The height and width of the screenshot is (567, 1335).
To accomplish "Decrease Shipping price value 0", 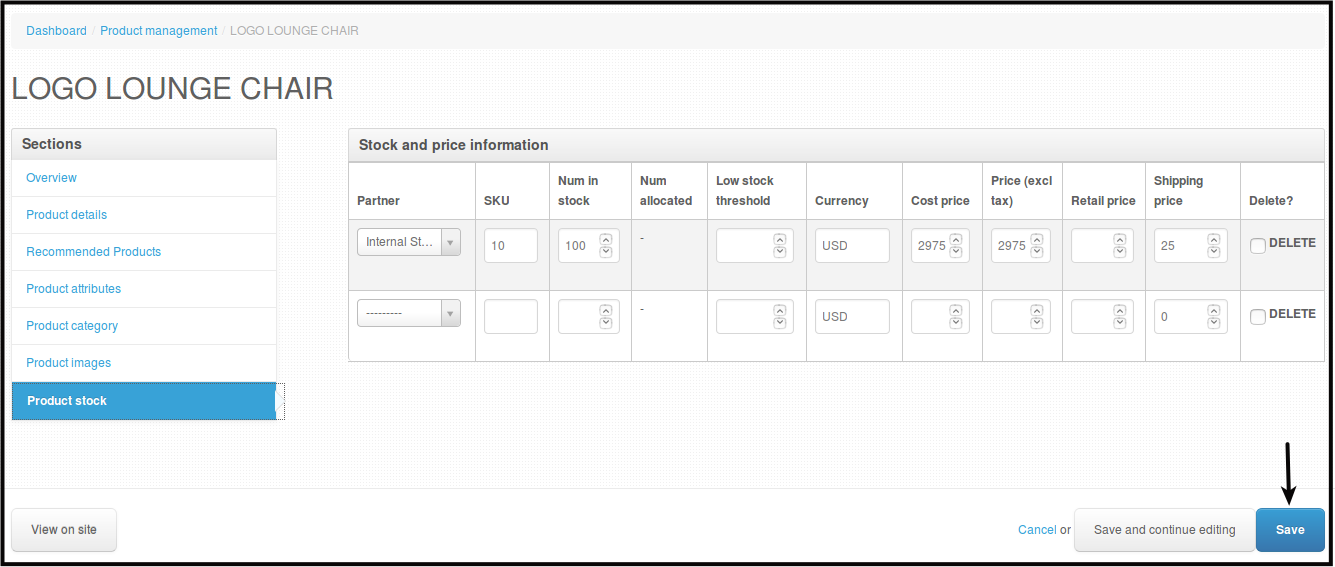I will 1214,323.
